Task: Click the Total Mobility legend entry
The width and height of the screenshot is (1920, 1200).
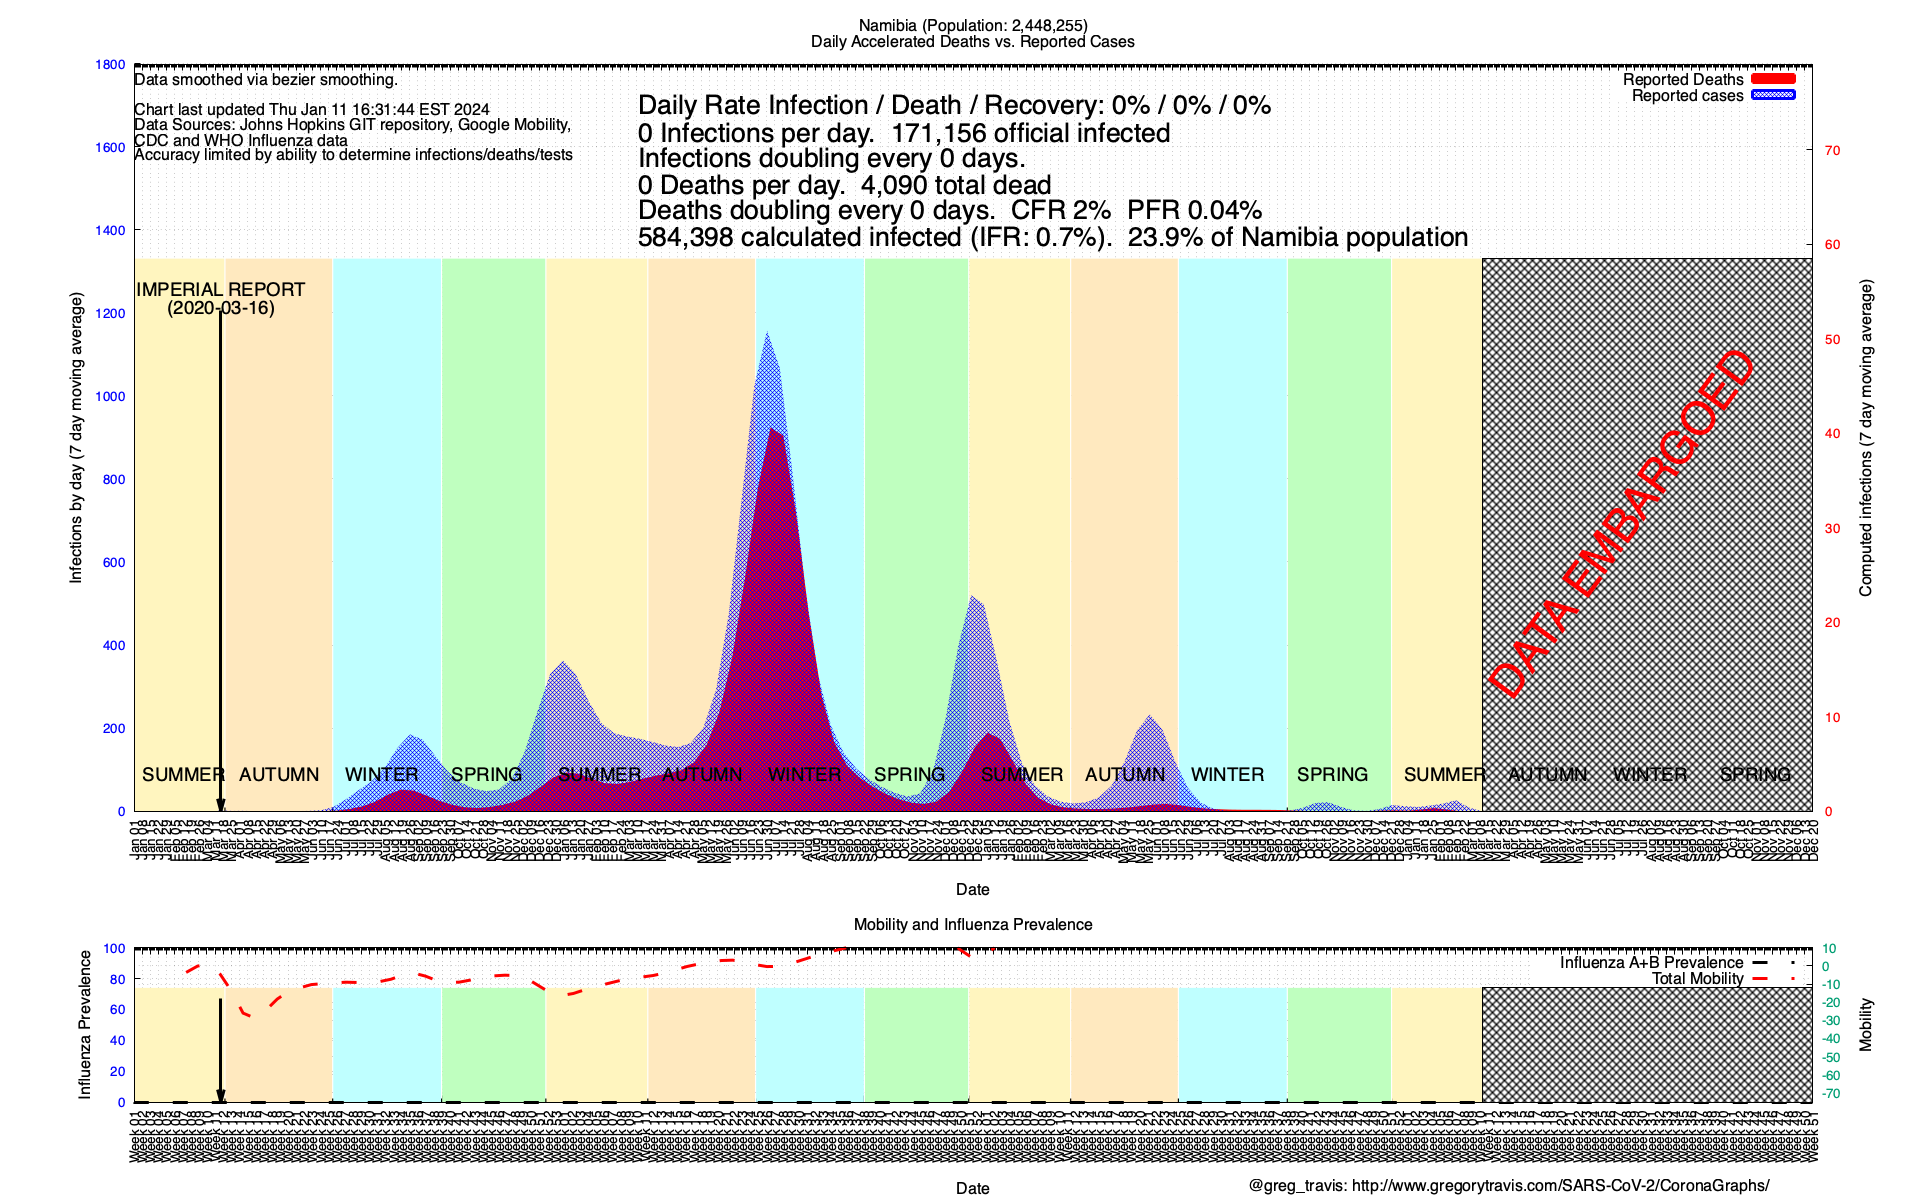Action: 1697,978
